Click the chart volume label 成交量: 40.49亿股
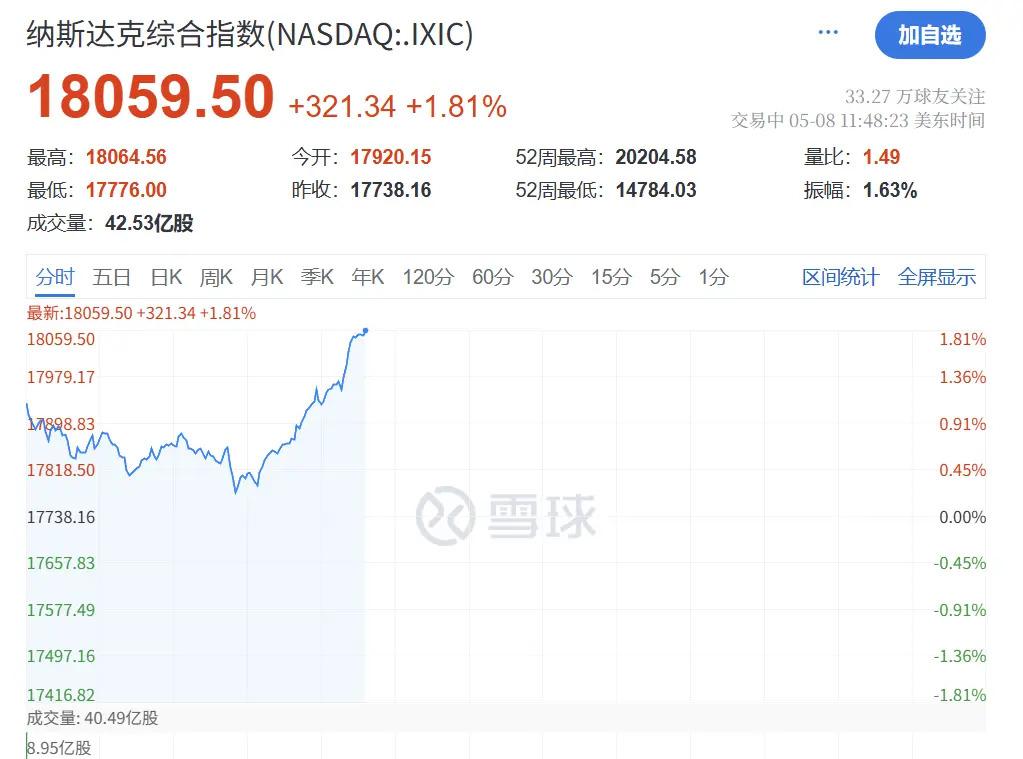This screenshot has height=759, width=1023. 93,718
